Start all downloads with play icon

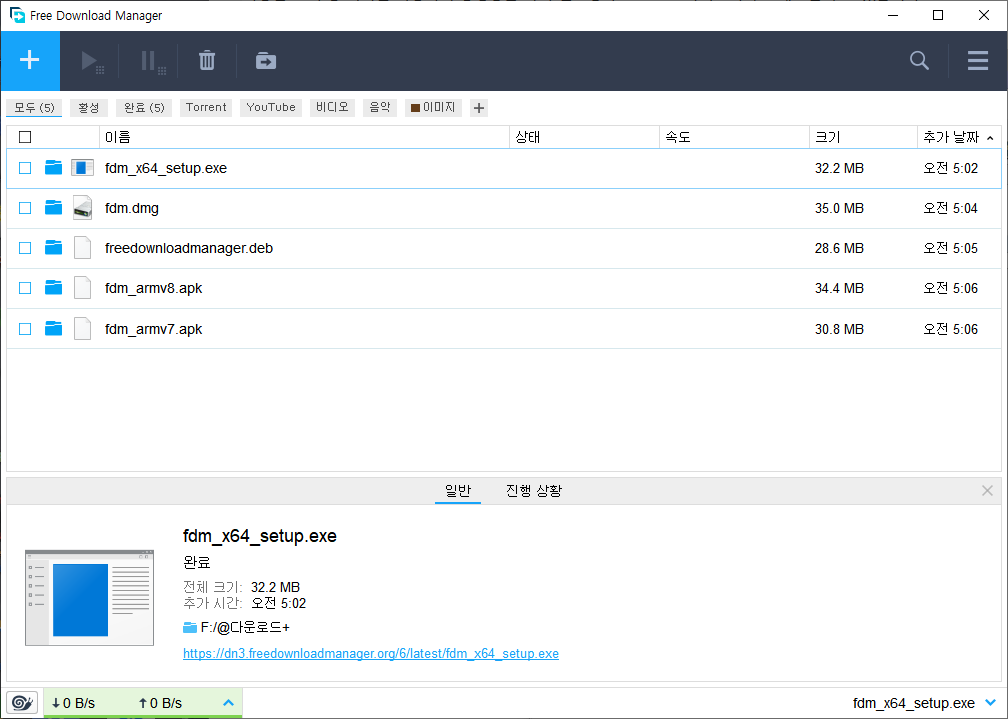[92, 62]
